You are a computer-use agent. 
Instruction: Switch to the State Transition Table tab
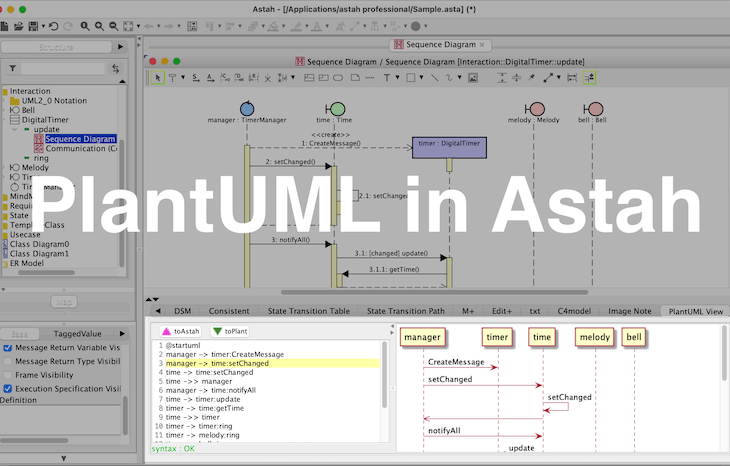click(x=306, y=311)
